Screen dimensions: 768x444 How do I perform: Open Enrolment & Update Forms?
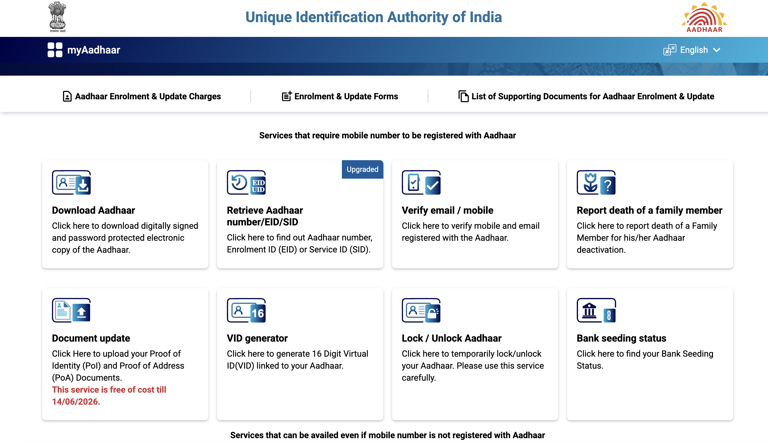(346, 97)
